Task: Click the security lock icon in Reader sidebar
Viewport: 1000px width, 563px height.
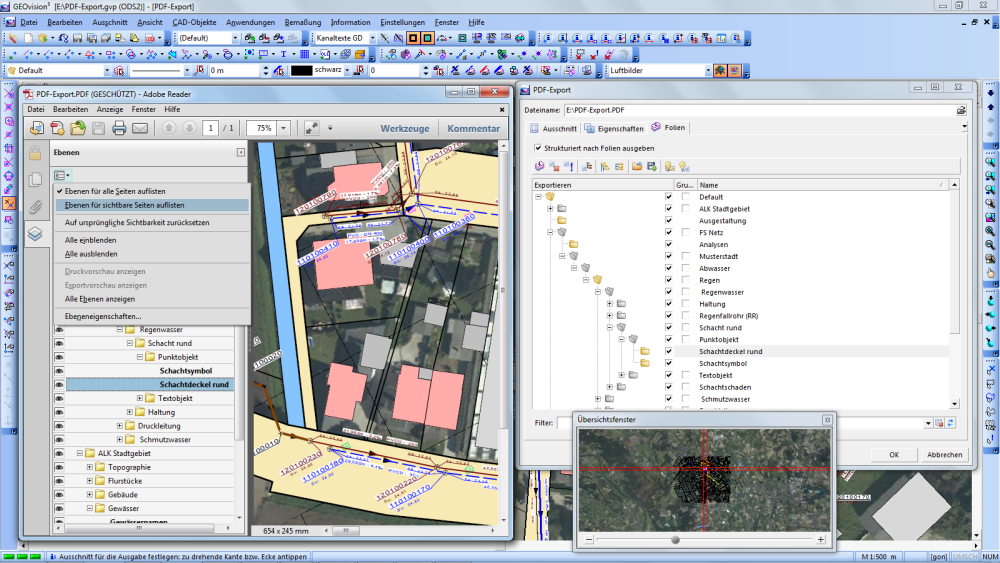Action: [x=35, y=153]
